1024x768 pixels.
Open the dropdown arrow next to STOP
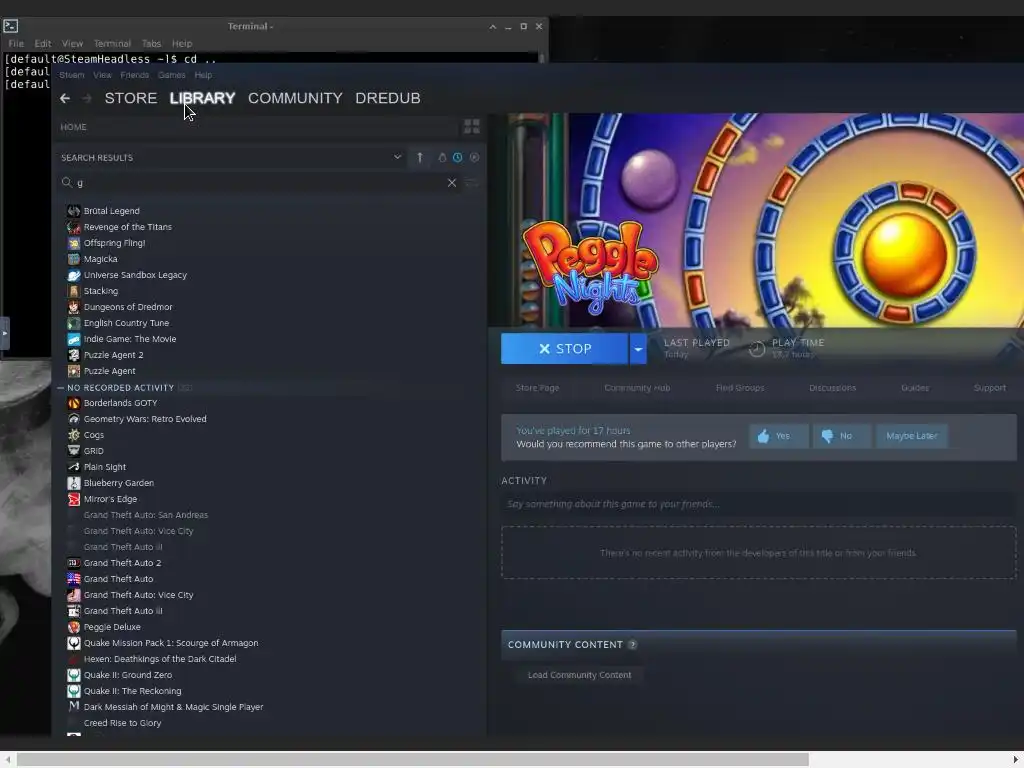(638, 349)
